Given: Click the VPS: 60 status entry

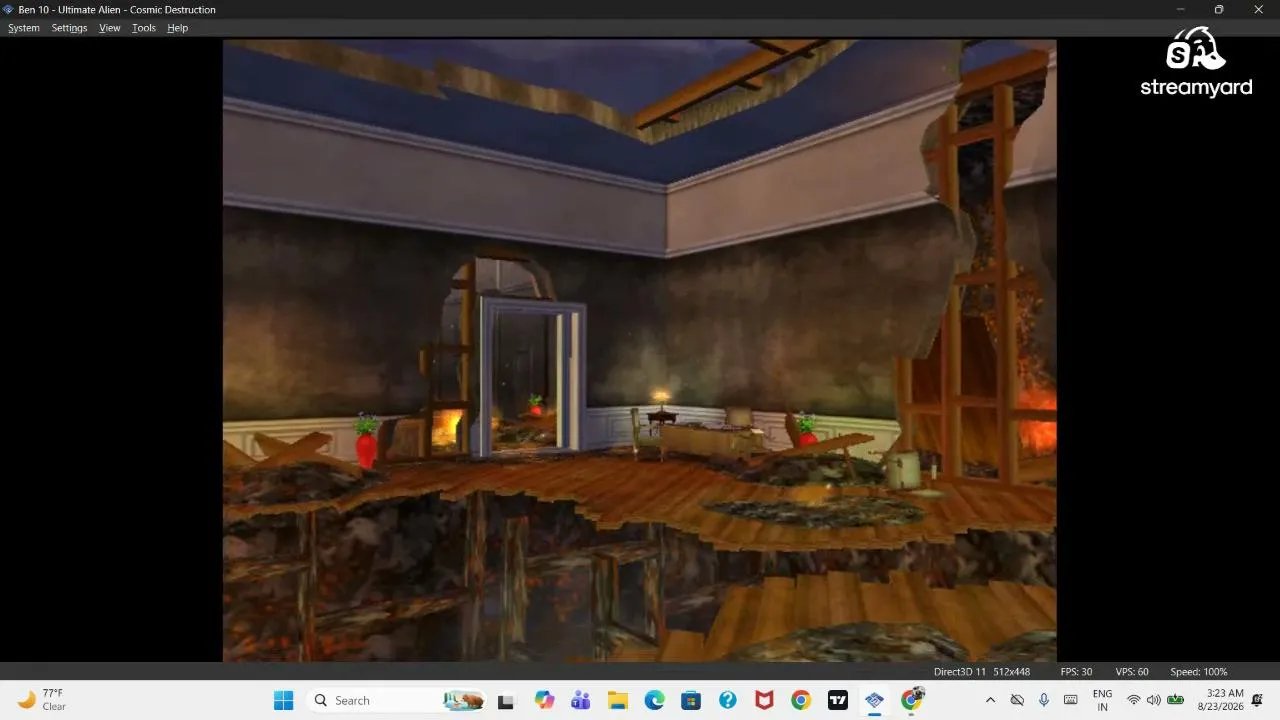Looking at the screenshot, I should pyautogui.click(x=1132, y=672).
